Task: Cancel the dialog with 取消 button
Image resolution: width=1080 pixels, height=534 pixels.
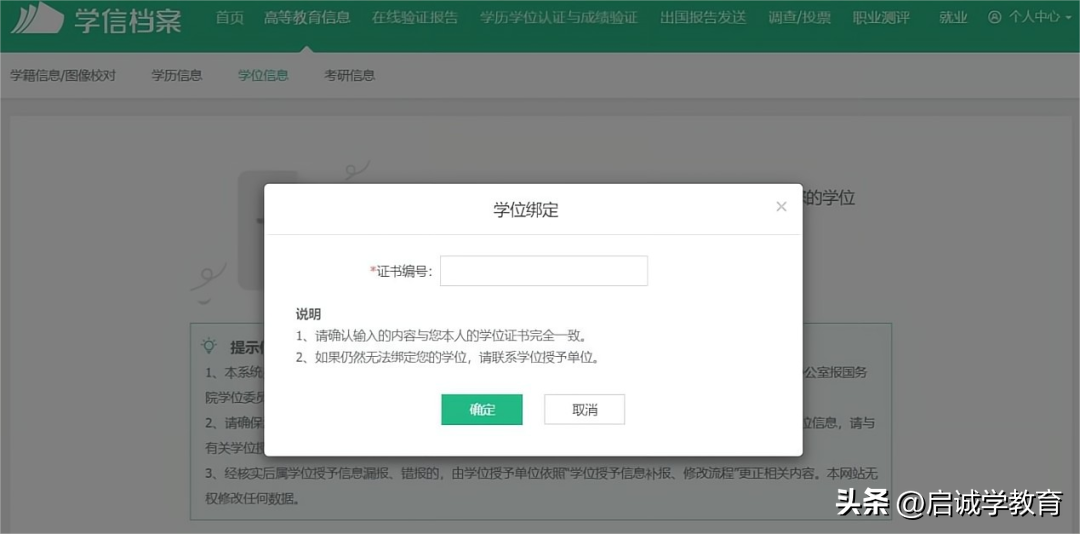Action: [584, 409]
